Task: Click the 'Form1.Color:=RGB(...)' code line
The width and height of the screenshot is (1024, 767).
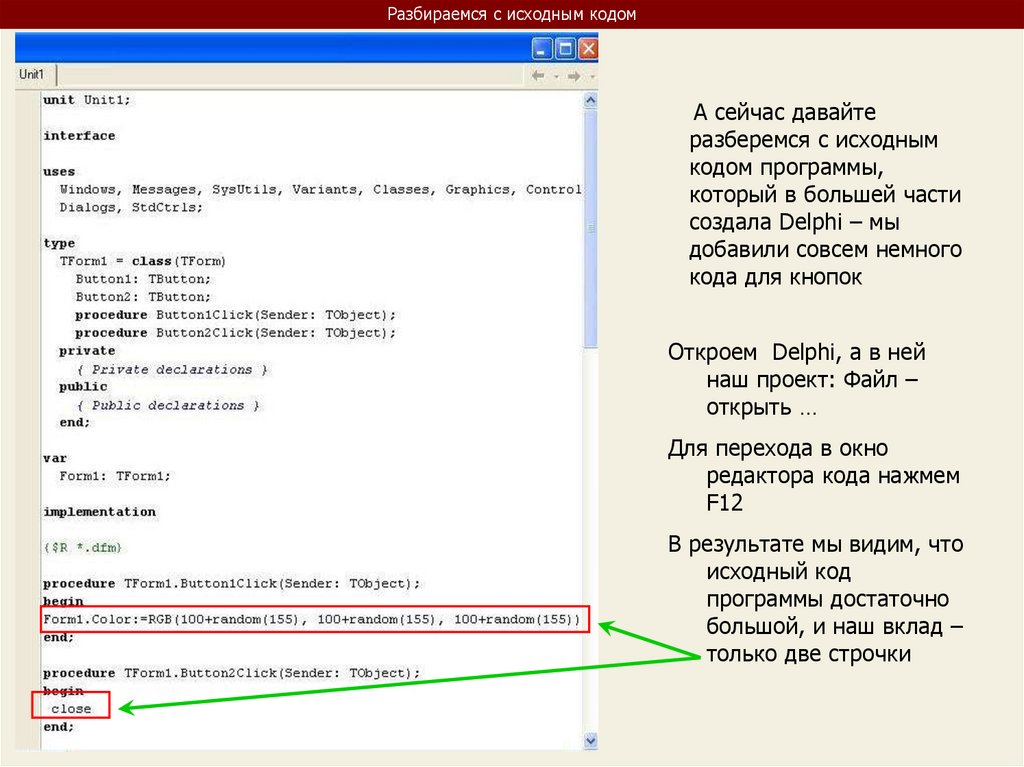Action: [312, 619]
